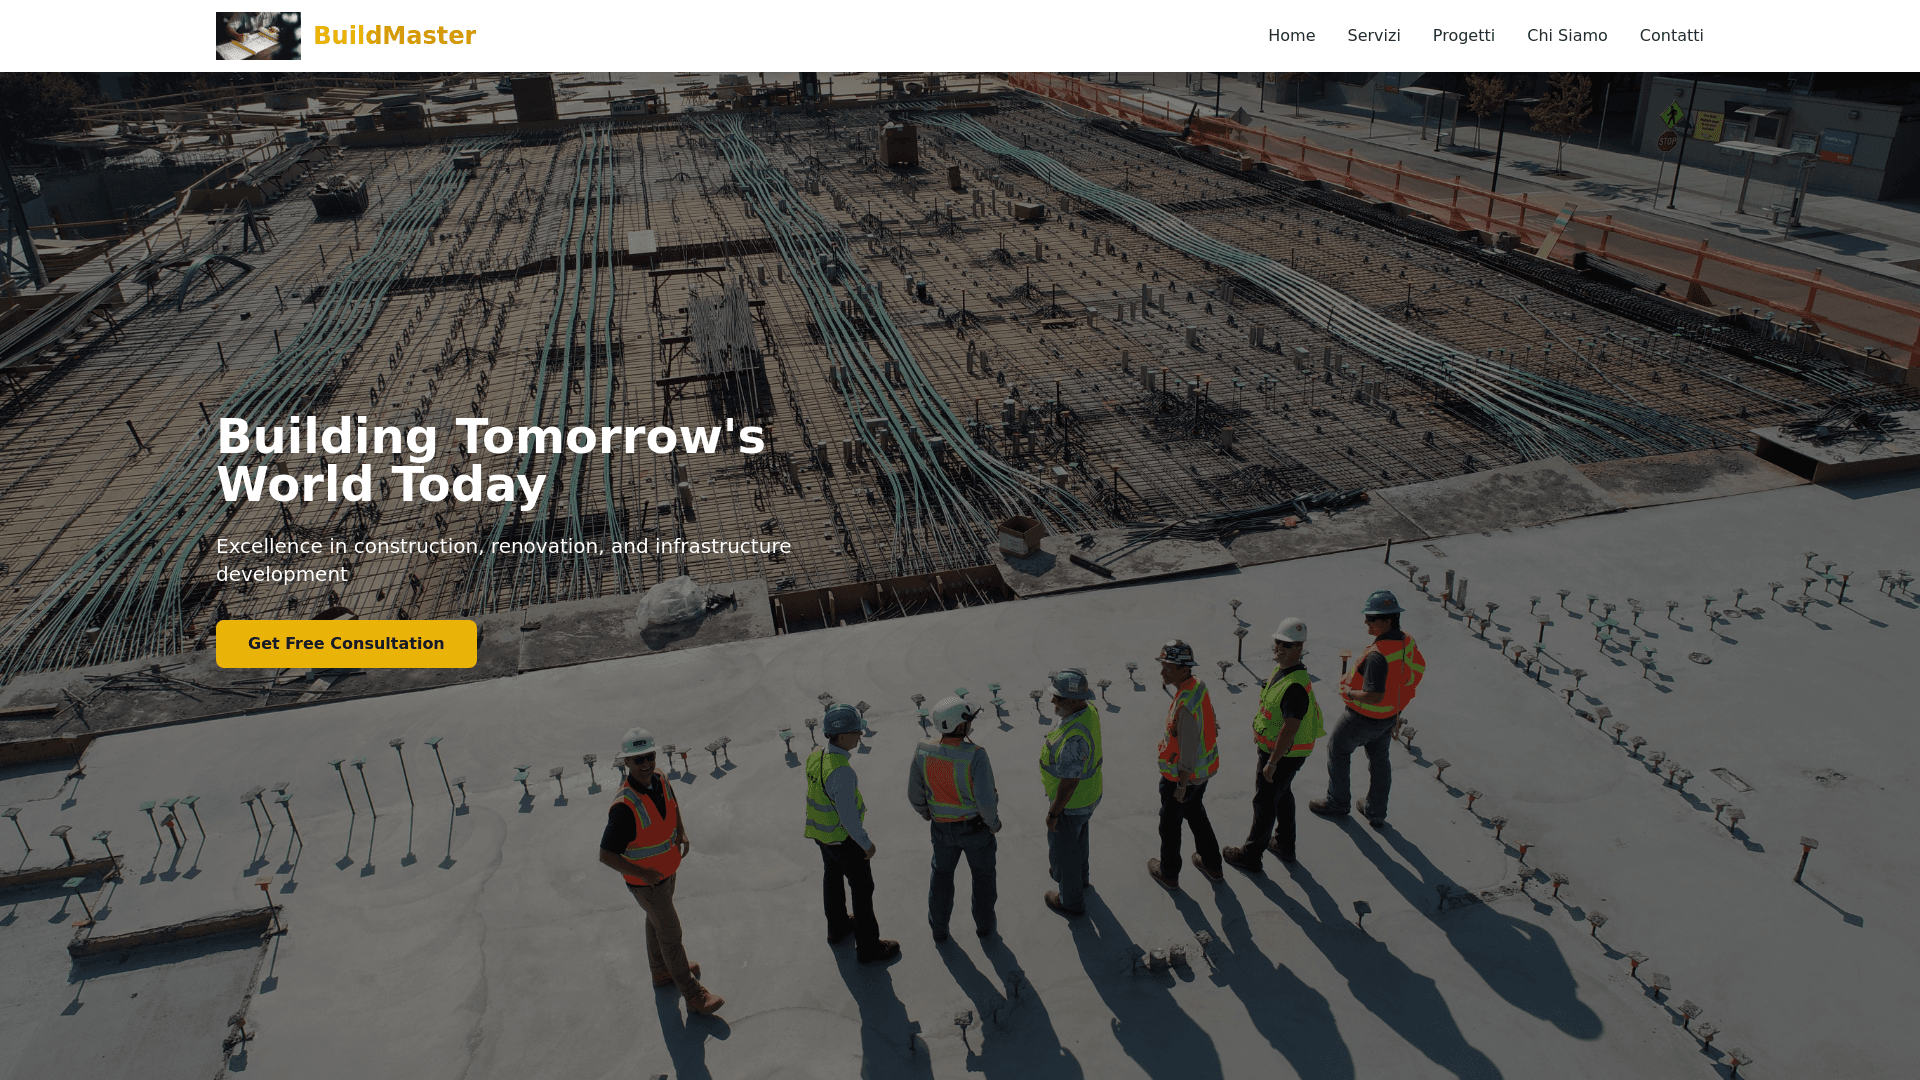Click the World Today headline line
This screenshot has width=1920, height=1080.
[x=381, y=485]
